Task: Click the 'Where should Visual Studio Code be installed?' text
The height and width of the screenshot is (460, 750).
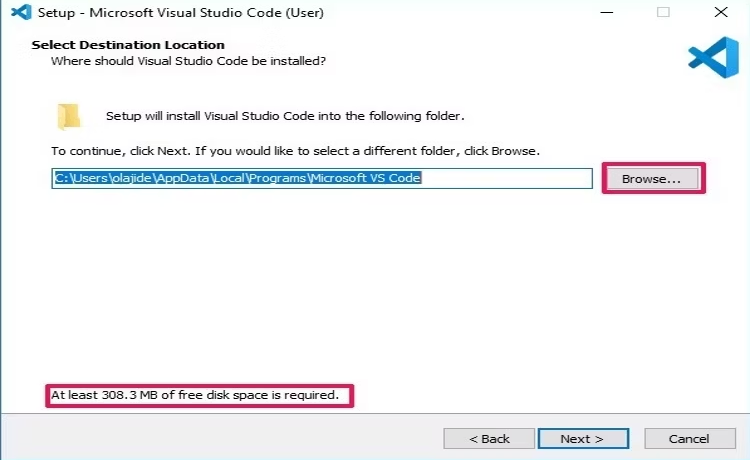Action: [x=188, y=61]
